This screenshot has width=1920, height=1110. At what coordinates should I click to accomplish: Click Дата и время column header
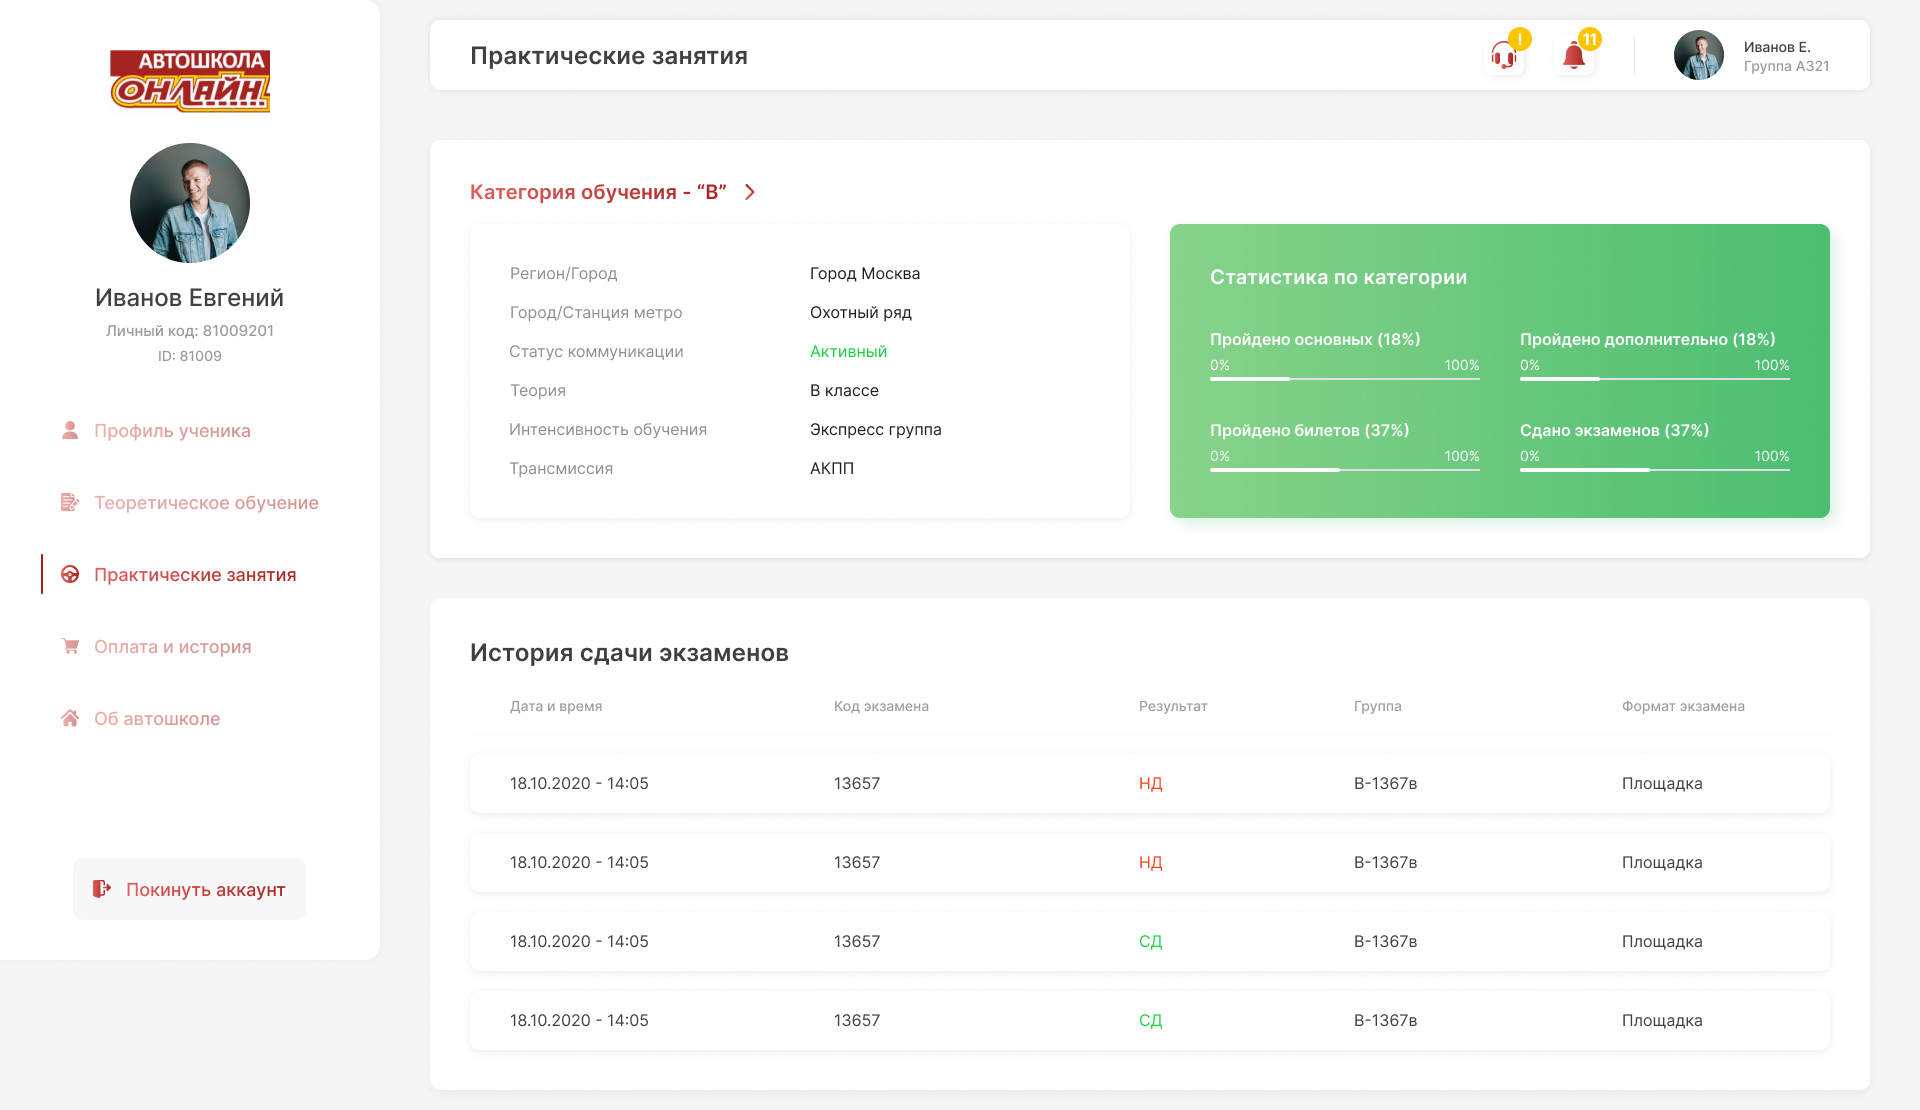point(556,706)
